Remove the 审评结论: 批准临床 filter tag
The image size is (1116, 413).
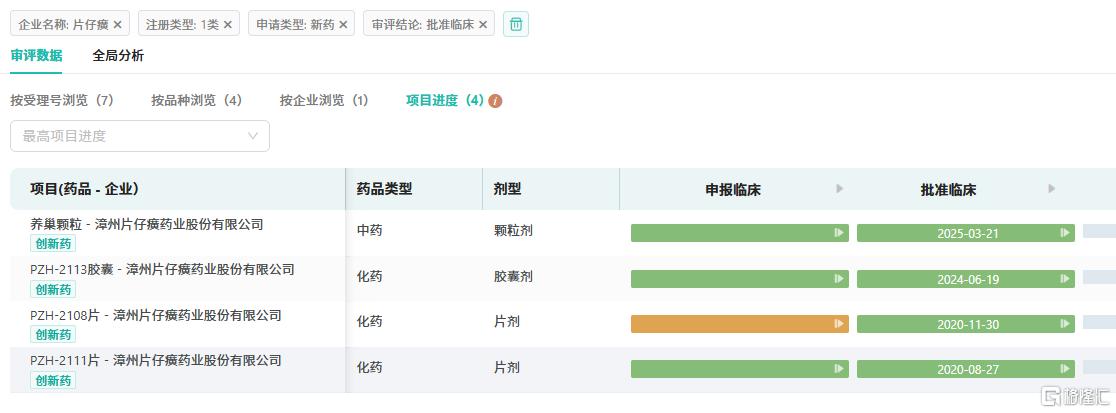pyautogui.click(x=483, y=24)
